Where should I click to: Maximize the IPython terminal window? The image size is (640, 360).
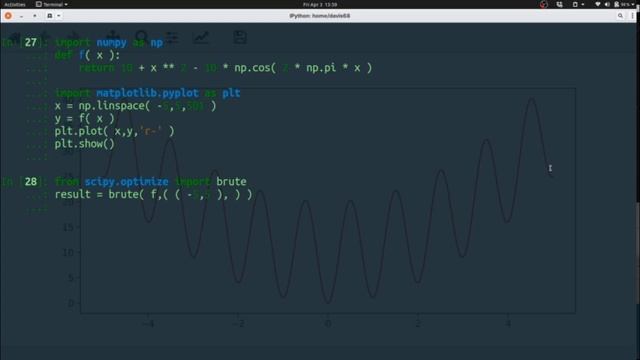coord(35,16)
